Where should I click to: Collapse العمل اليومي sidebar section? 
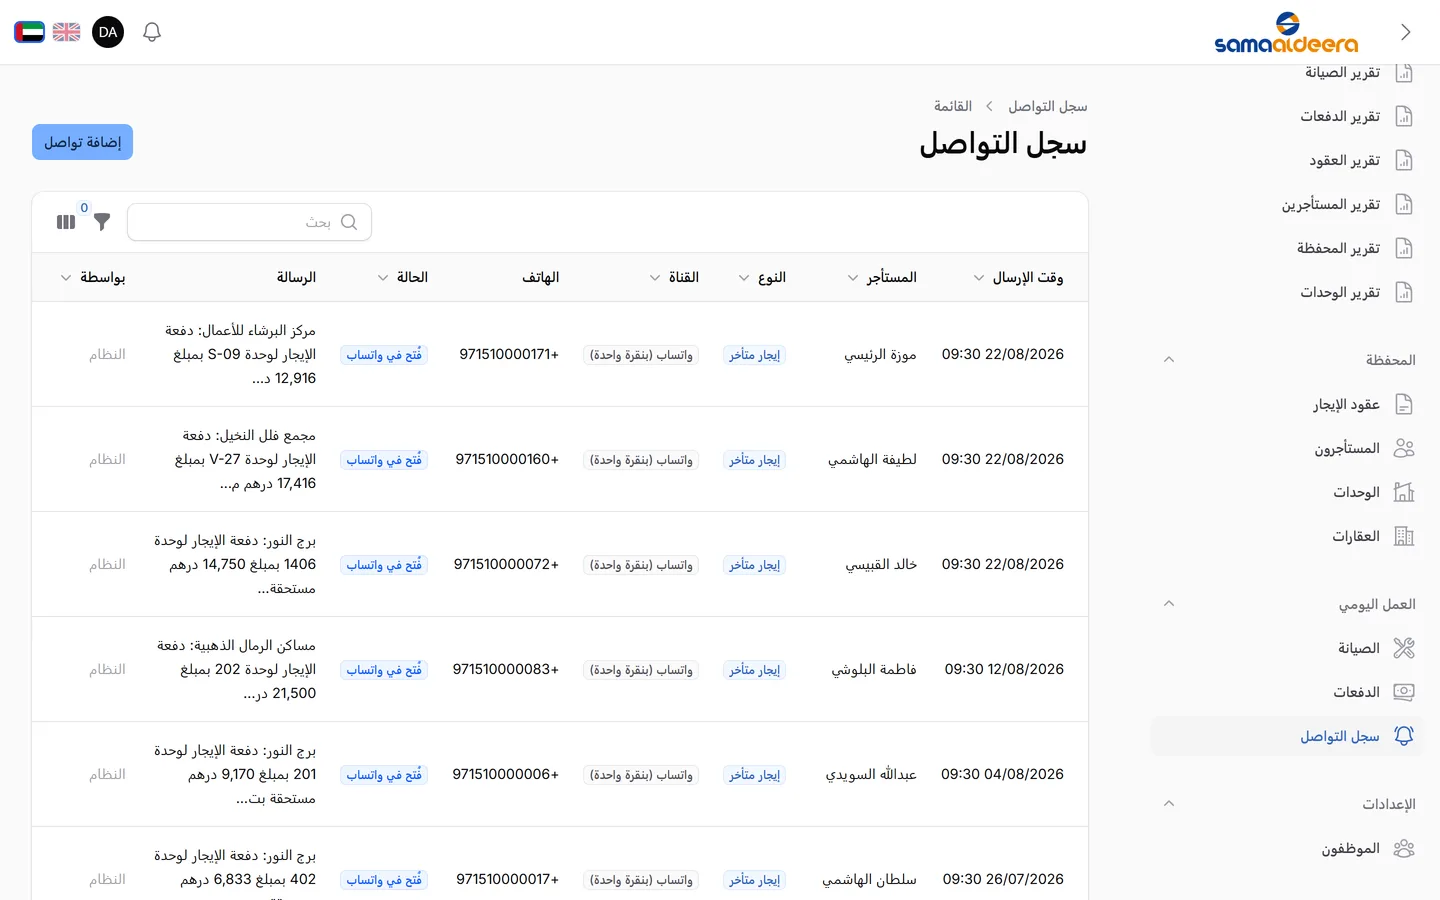point(1169,603)
